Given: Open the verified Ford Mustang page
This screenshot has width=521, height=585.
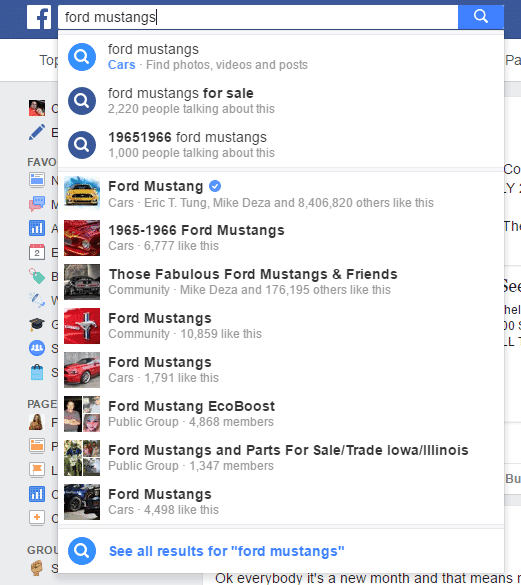Looking at the screenshot, I should pos(281,194).
